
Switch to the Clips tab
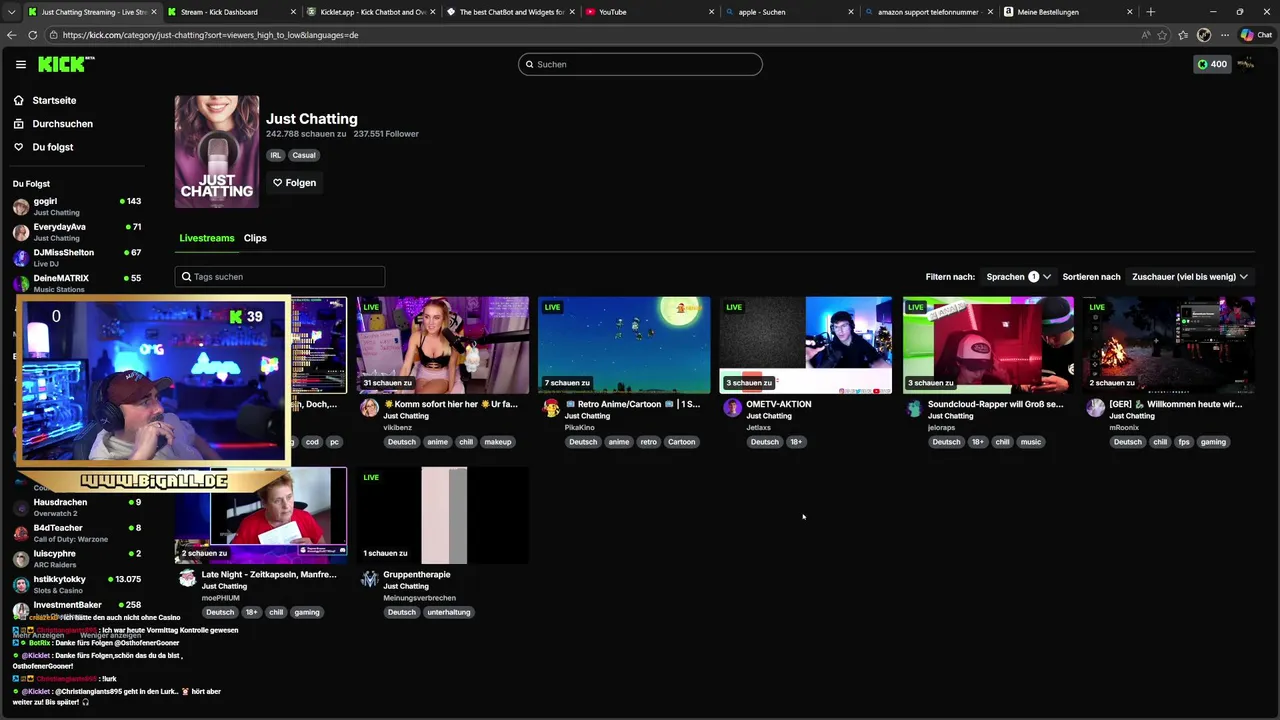[x=255, y=238]
